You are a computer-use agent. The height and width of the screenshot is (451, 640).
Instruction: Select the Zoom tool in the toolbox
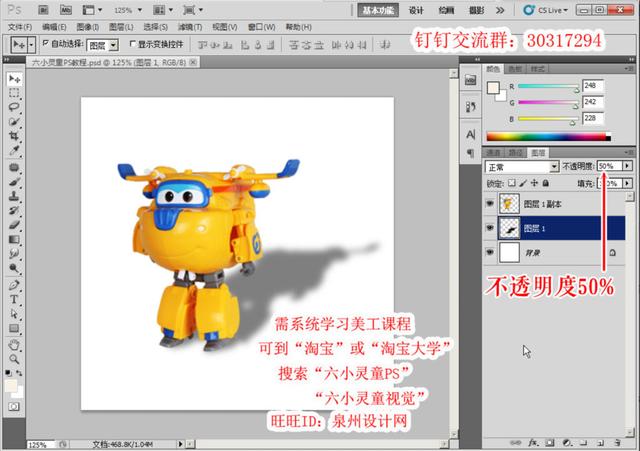point(14,359)
